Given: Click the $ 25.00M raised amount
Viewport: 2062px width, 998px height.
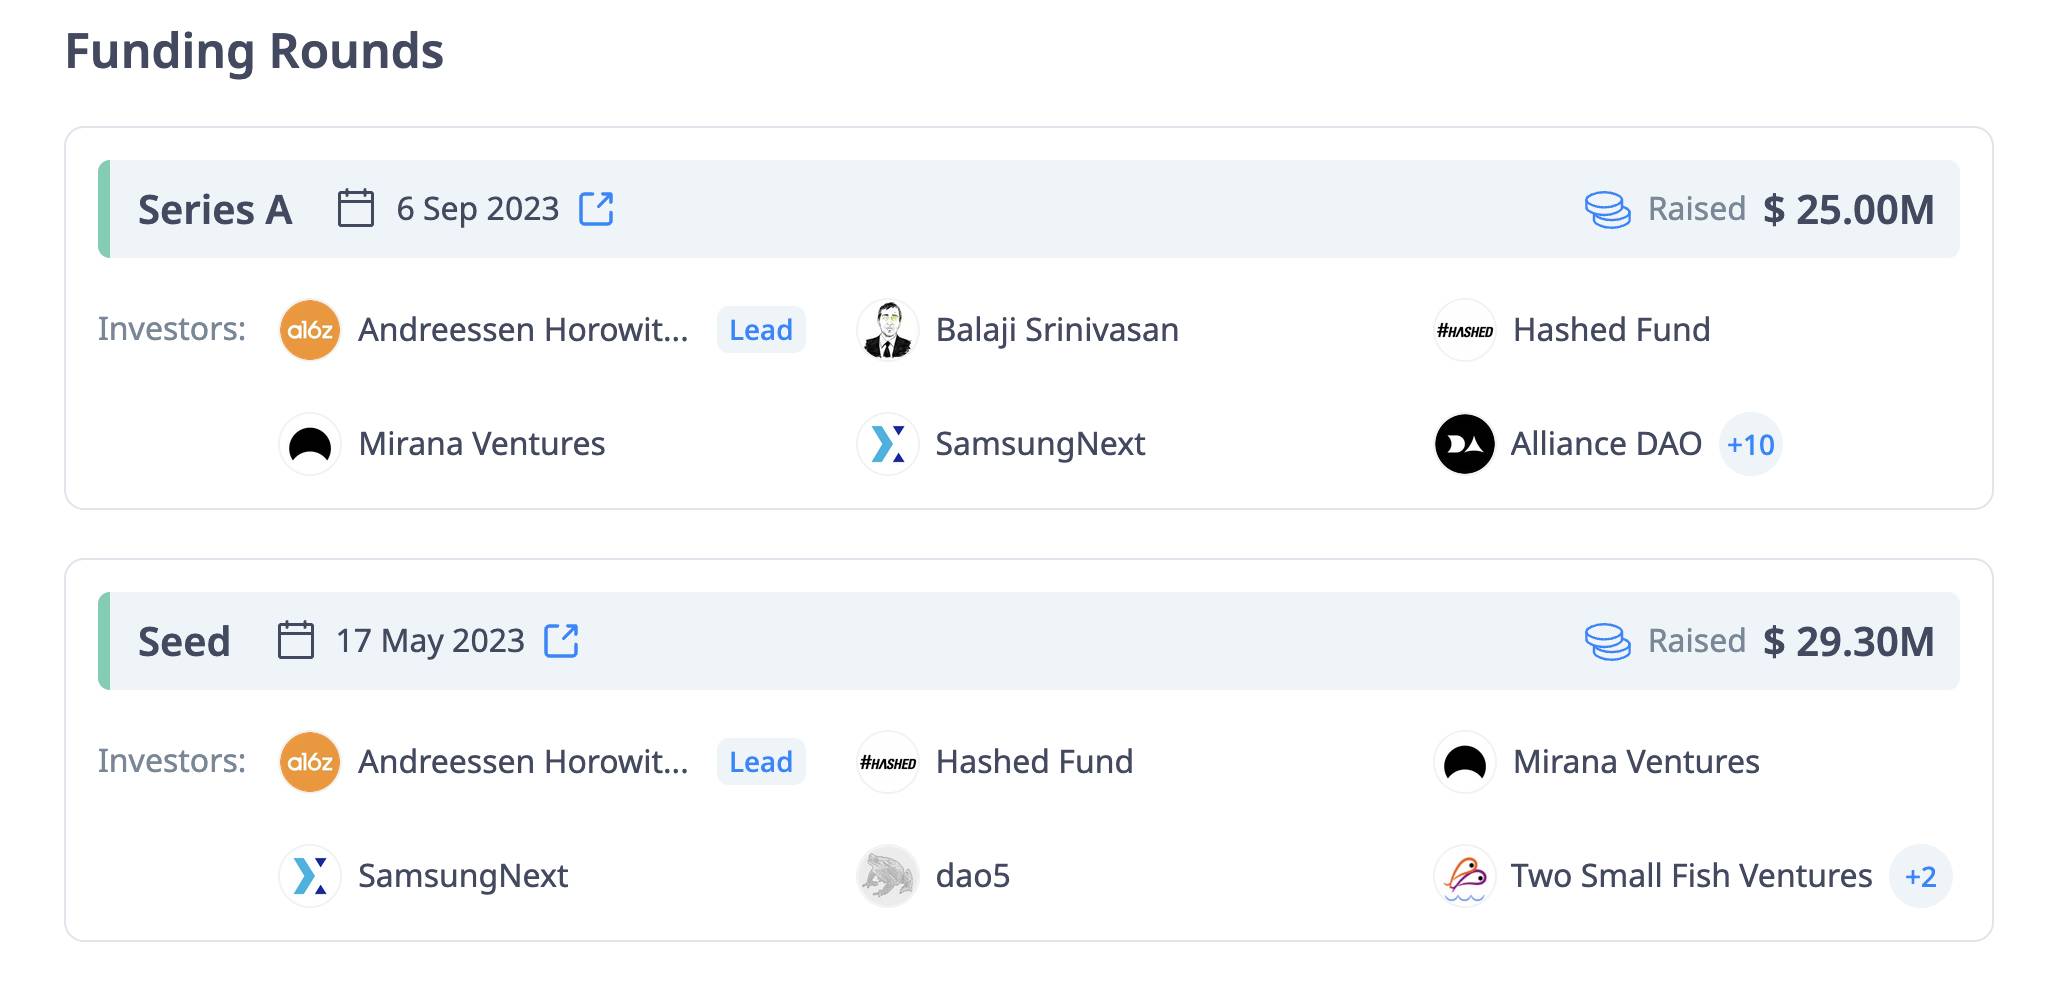Looking at the screenshot, I should [1848, 210].
